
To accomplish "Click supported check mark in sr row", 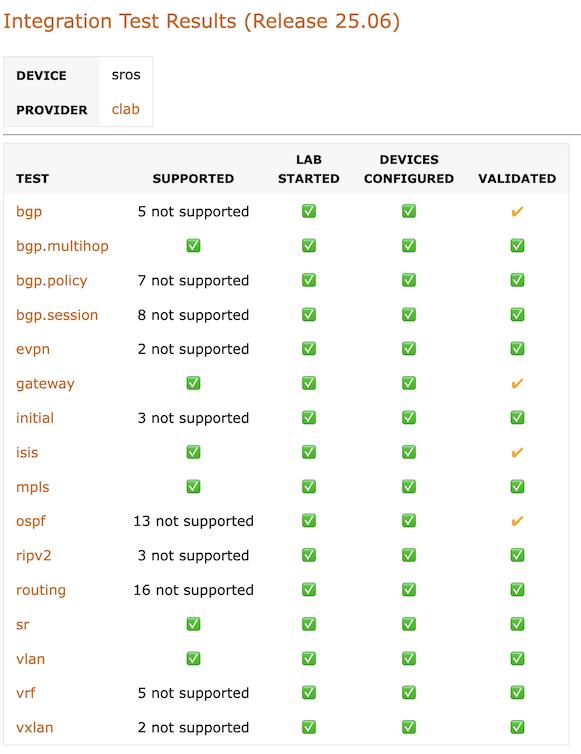I will [x=193, y=624].
